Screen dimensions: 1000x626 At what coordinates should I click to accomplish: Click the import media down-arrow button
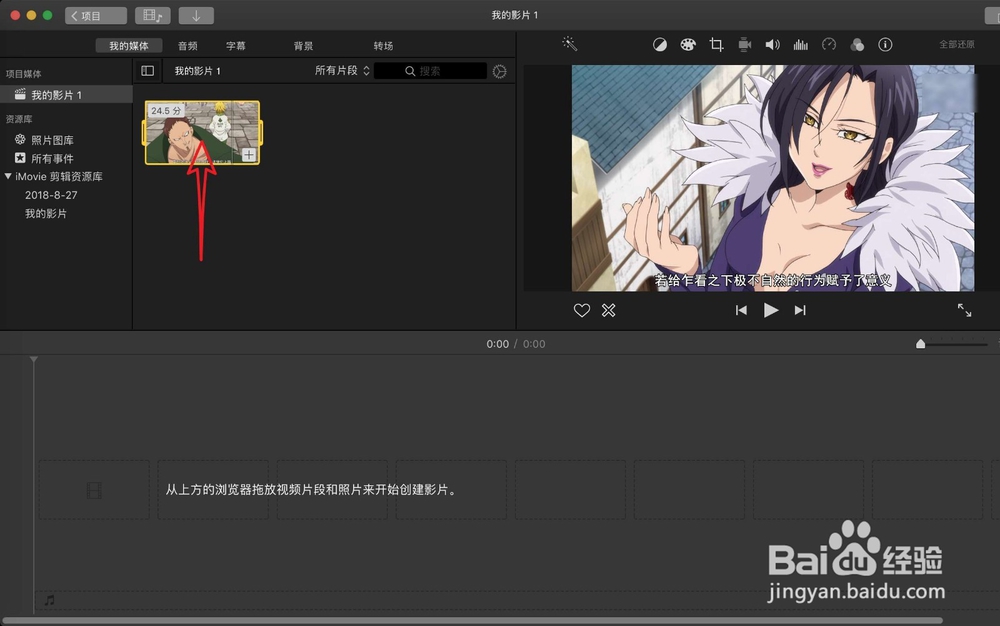point(196,15)
